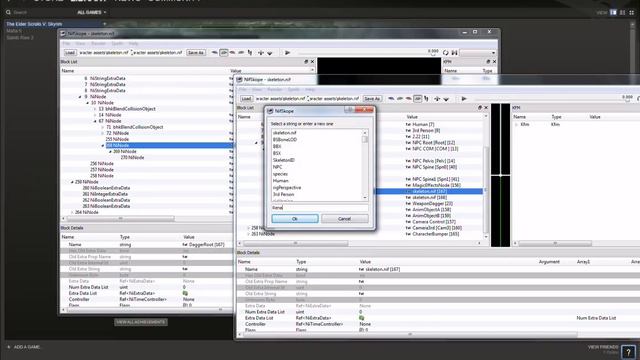The width and height of the screenshot is (640, 360).
Task: Click the down-arrow icon in back NifSkope toolbar
Action: (269, 53)
